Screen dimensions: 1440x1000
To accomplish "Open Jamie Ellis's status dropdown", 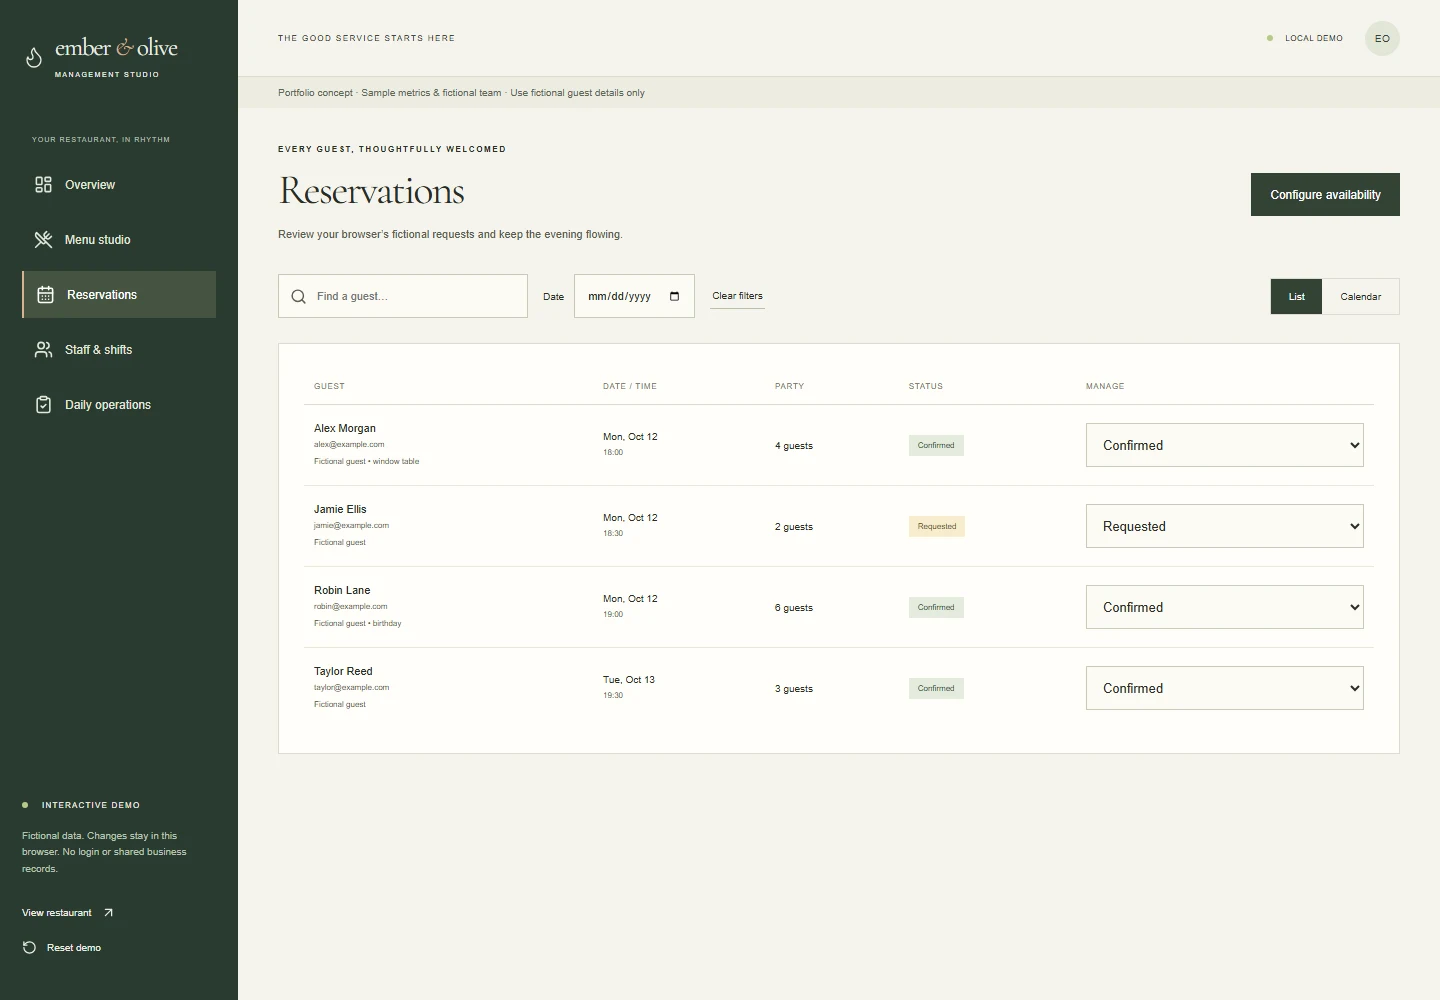I will (x=1224, y=526).
